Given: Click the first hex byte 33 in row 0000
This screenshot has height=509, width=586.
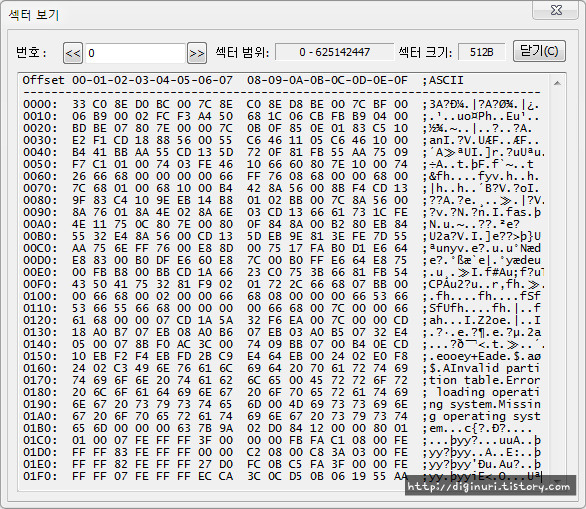Looking at the screenshot, I should coord(79,104).
